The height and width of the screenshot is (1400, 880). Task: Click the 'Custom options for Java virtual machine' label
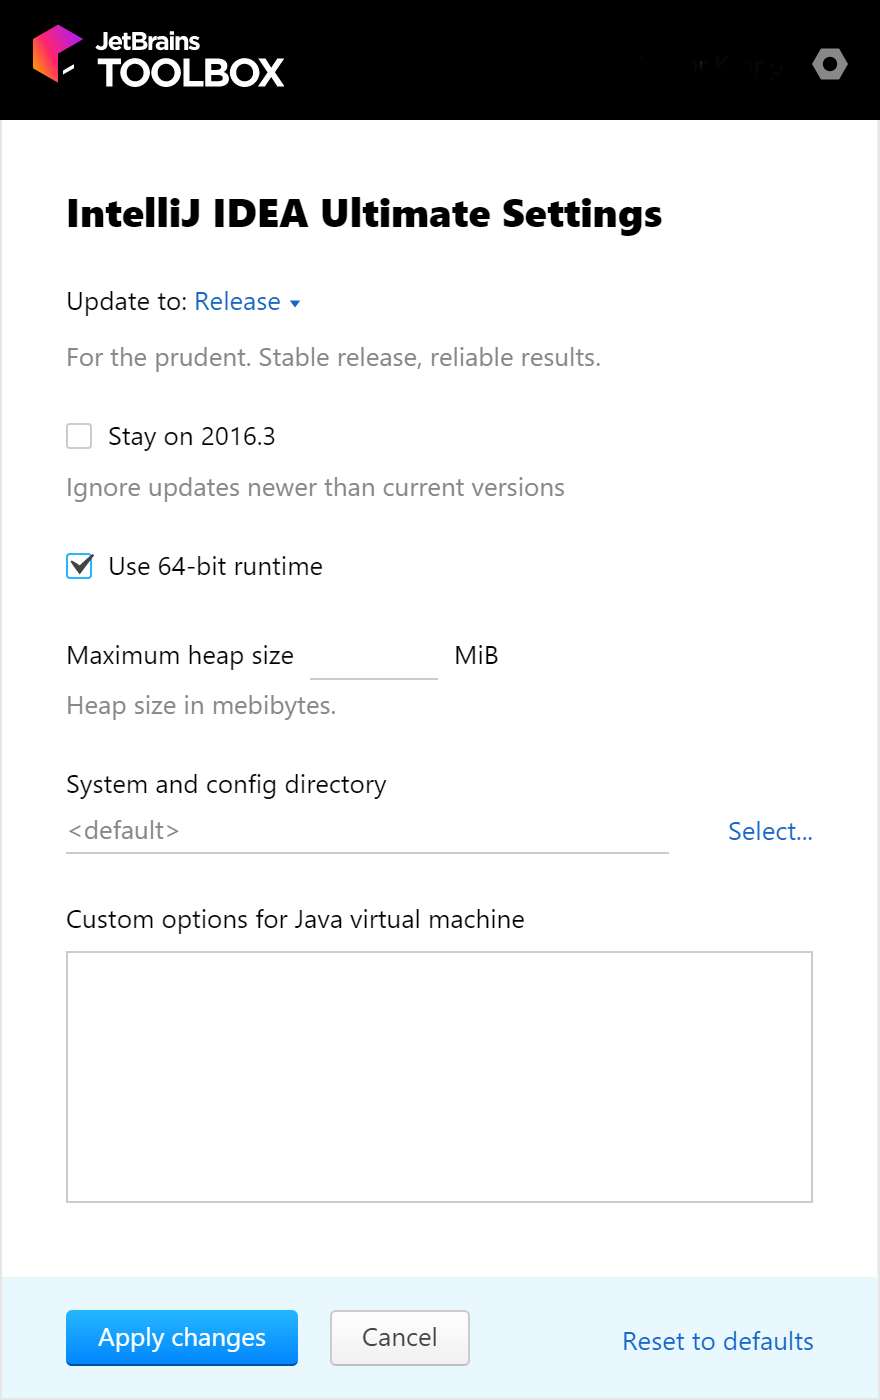pos(295,920)
